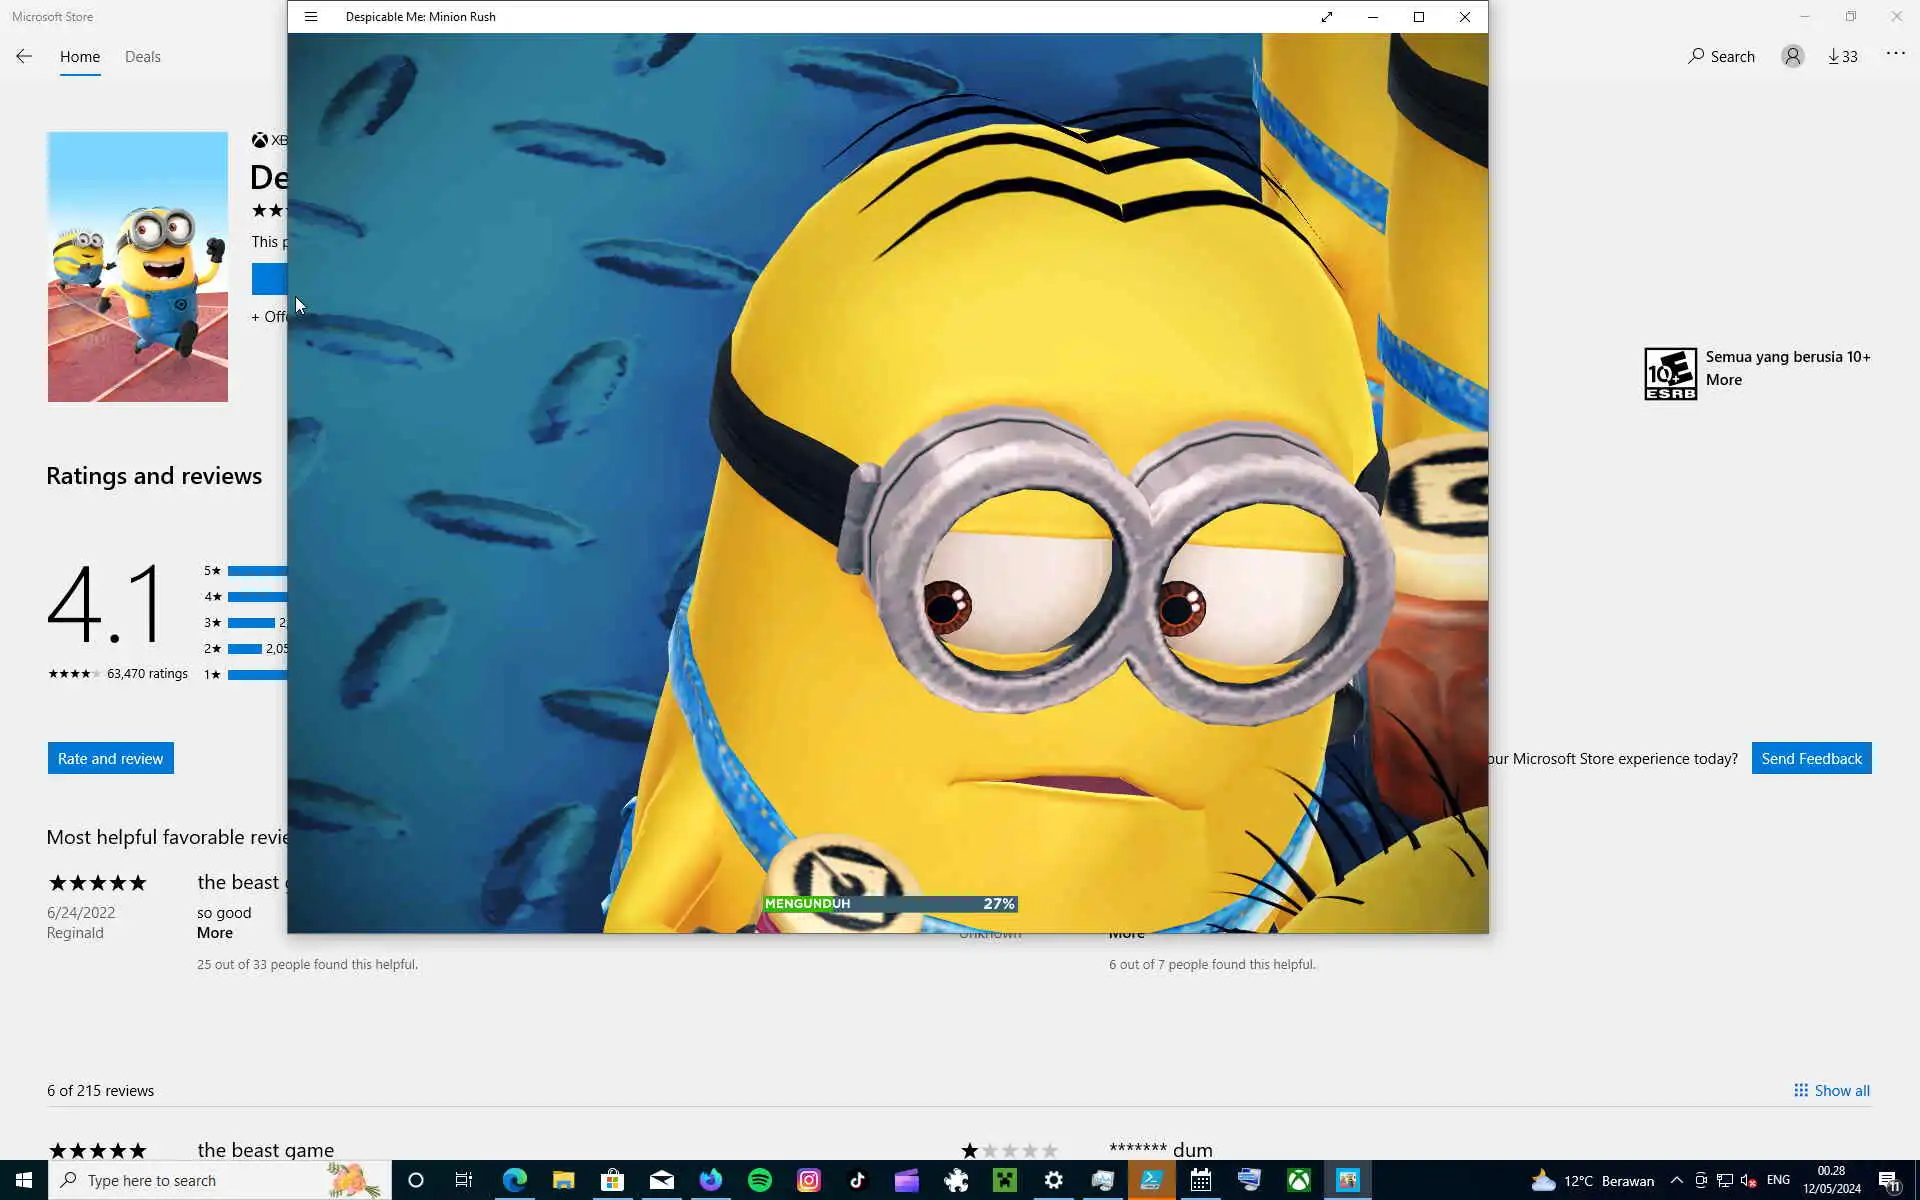Expand the More link under ESRB rating
Image resolution: width=1920 pixels, height=1200 pixels.
click(1723, 380)
